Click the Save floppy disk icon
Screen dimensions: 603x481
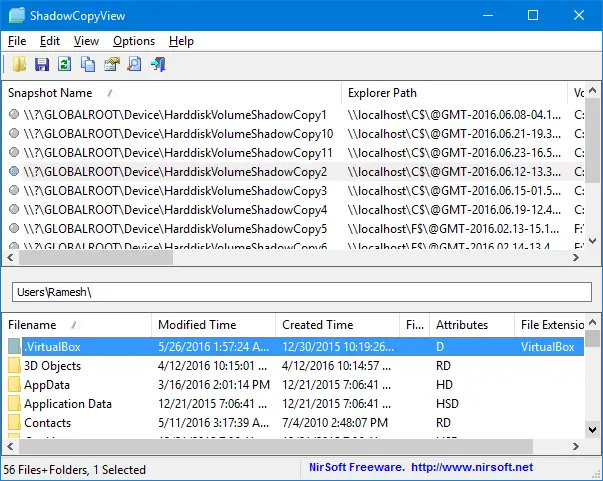(x=42, y=64)
